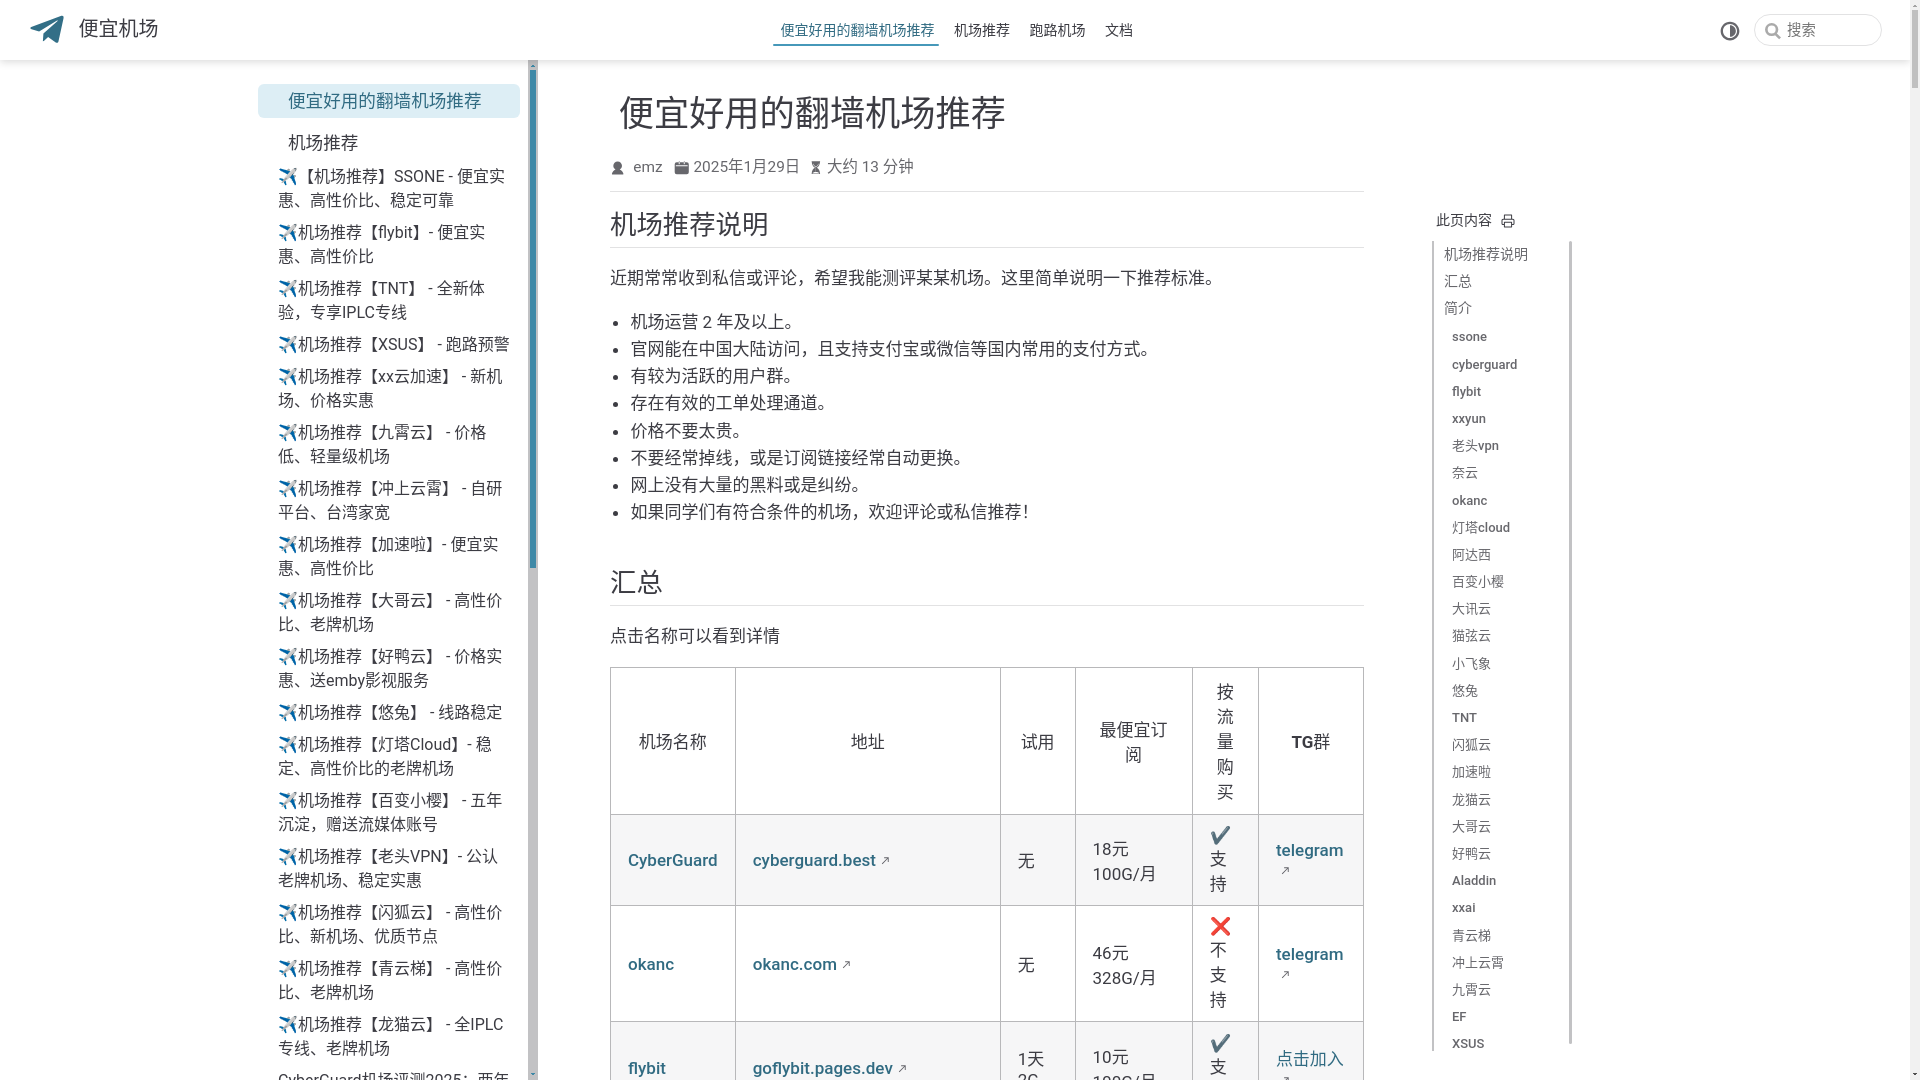Viewport: 1920px width, 1080px height.
Task: Open sidebar article 【加速啦】便宜实惠
Action: (394, 556)
